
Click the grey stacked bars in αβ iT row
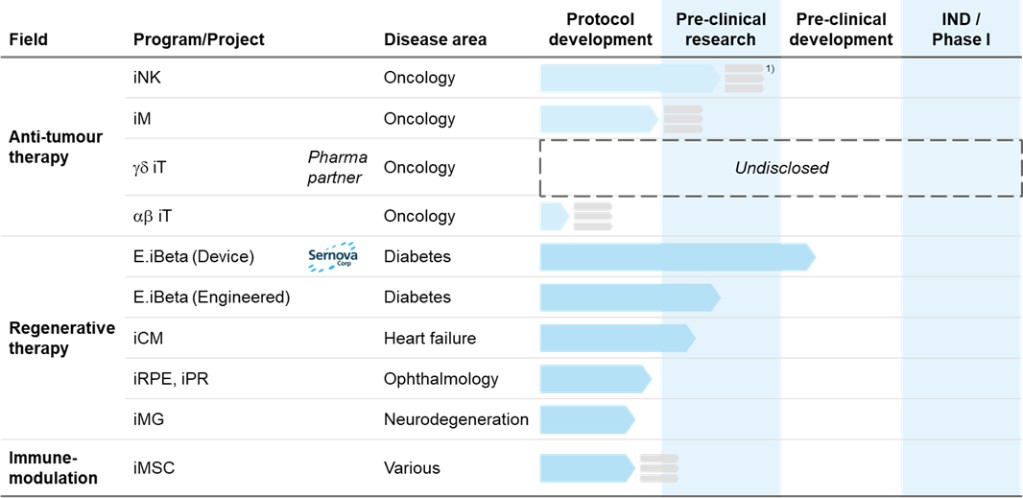[592, 216]
